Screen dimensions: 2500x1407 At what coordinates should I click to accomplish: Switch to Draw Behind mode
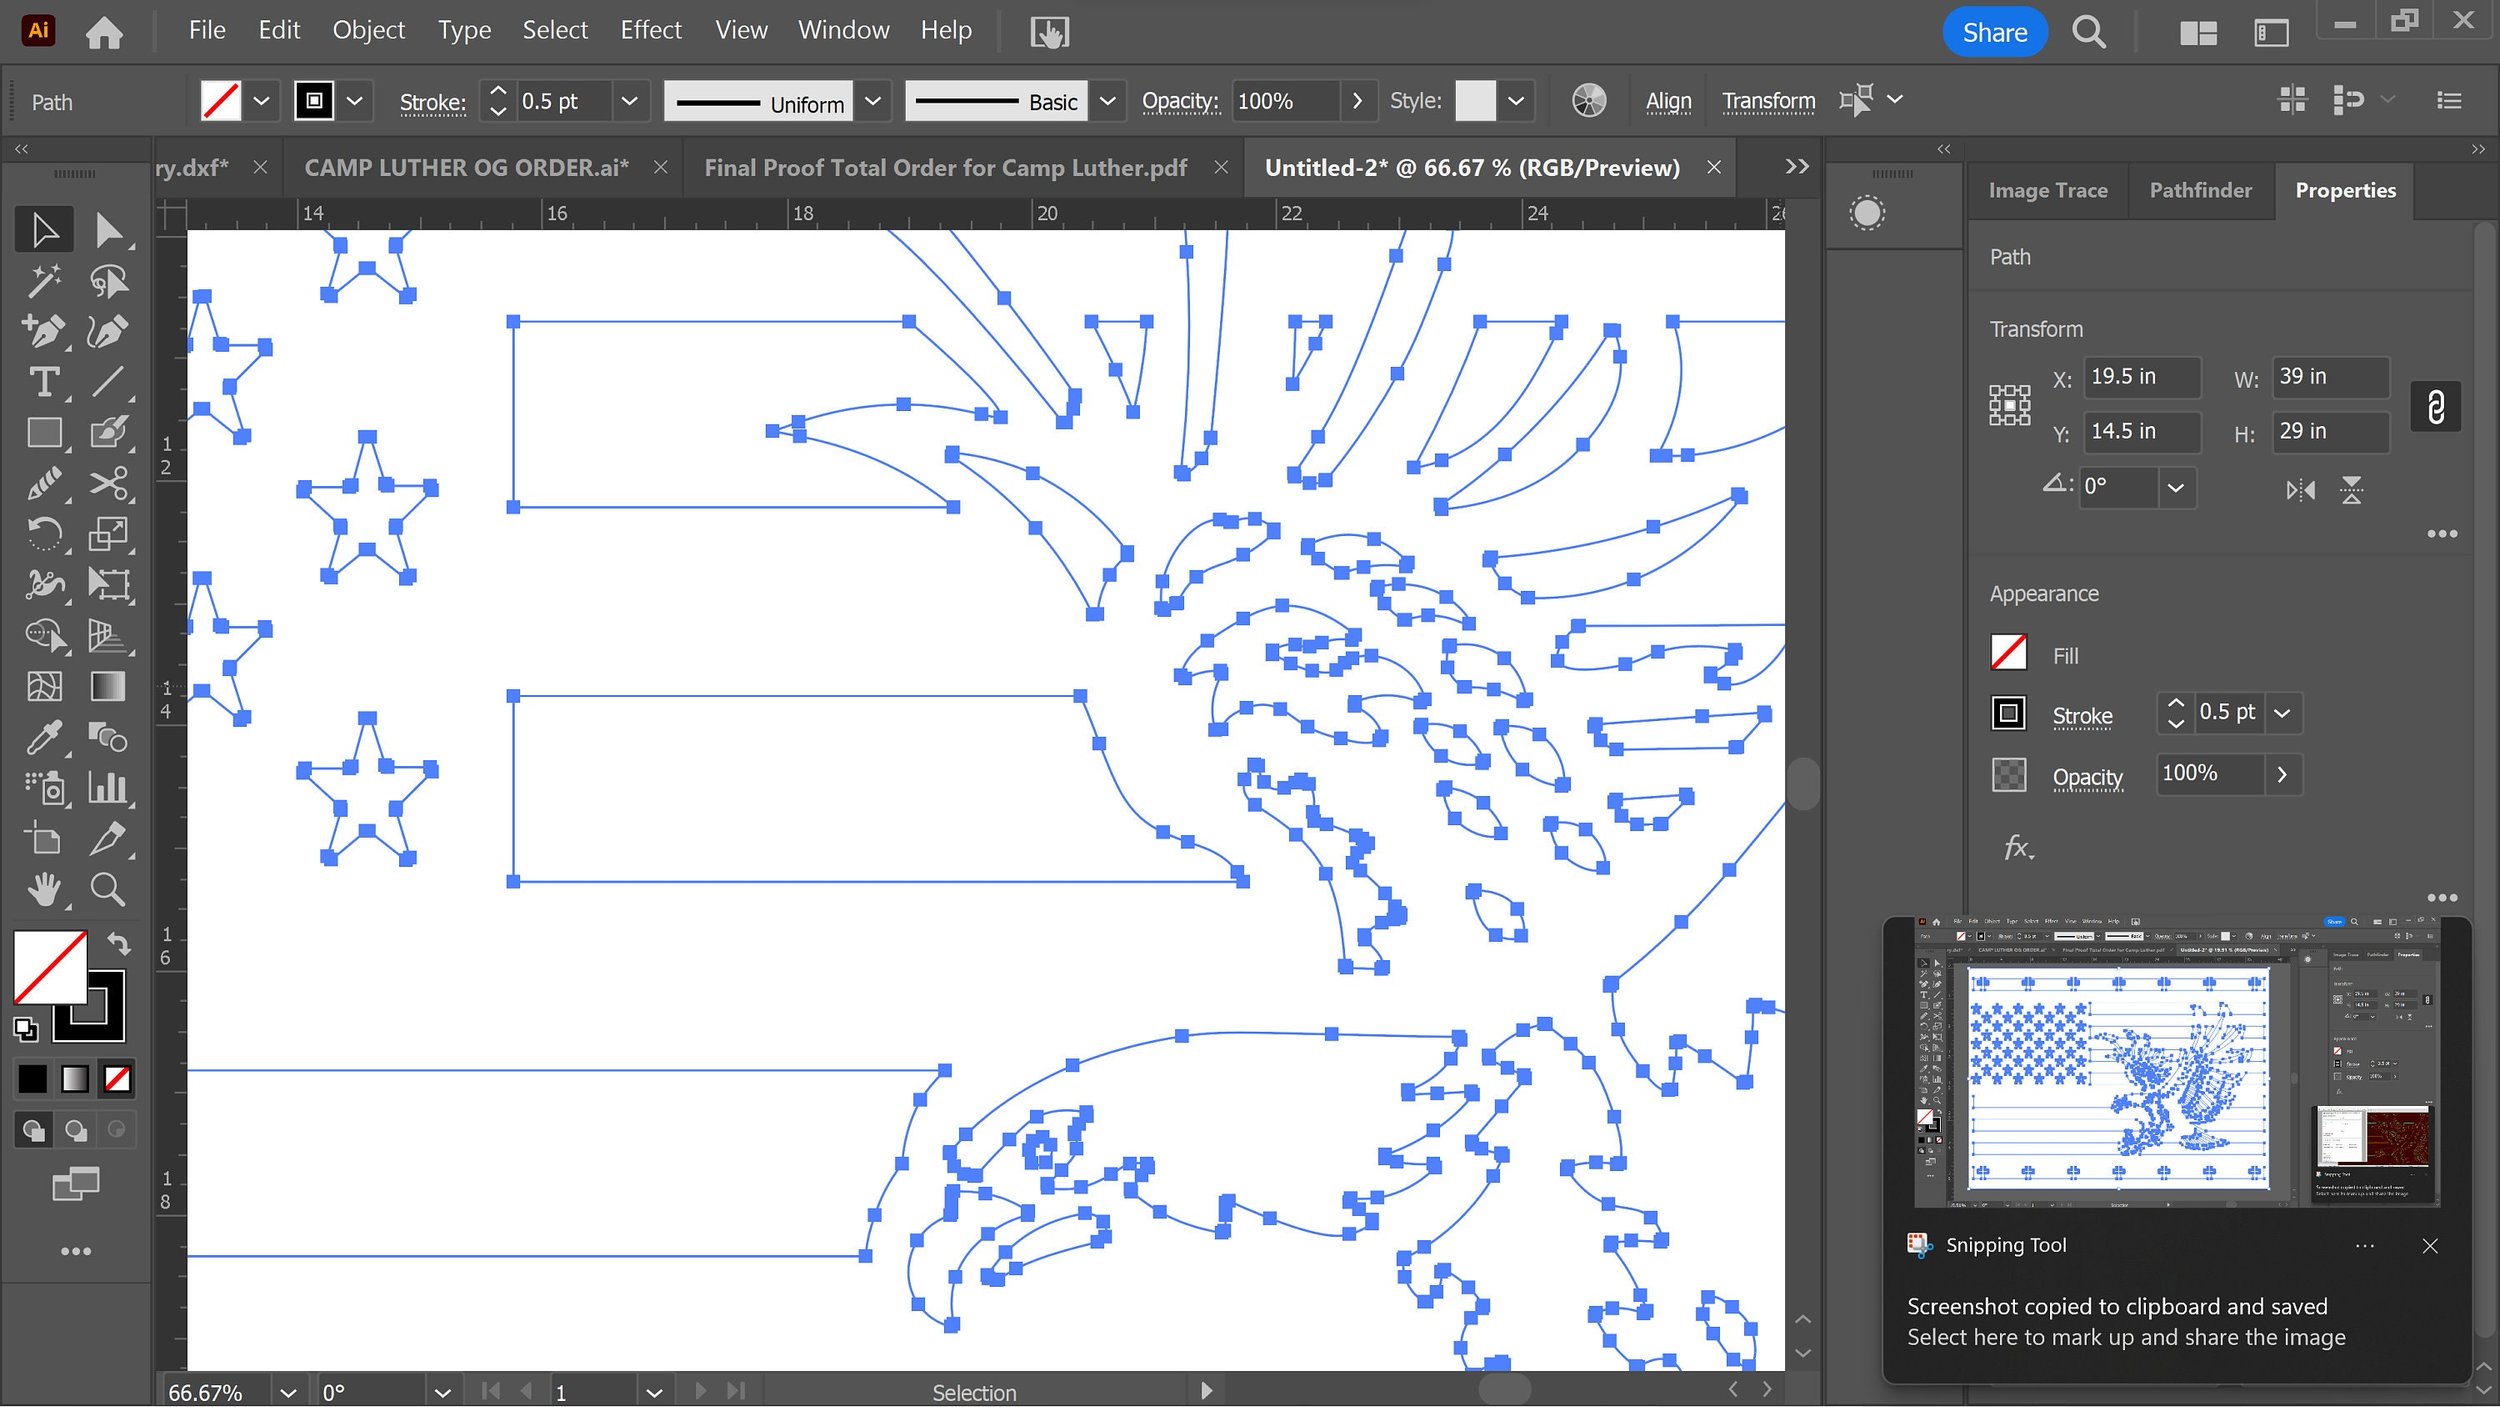(x=75, y=1130)
